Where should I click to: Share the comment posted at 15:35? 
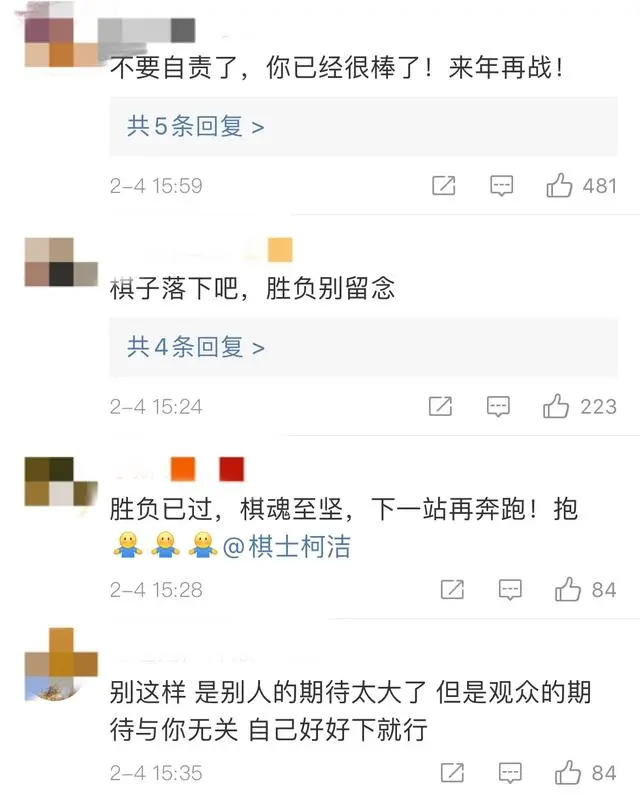(452, 773)
